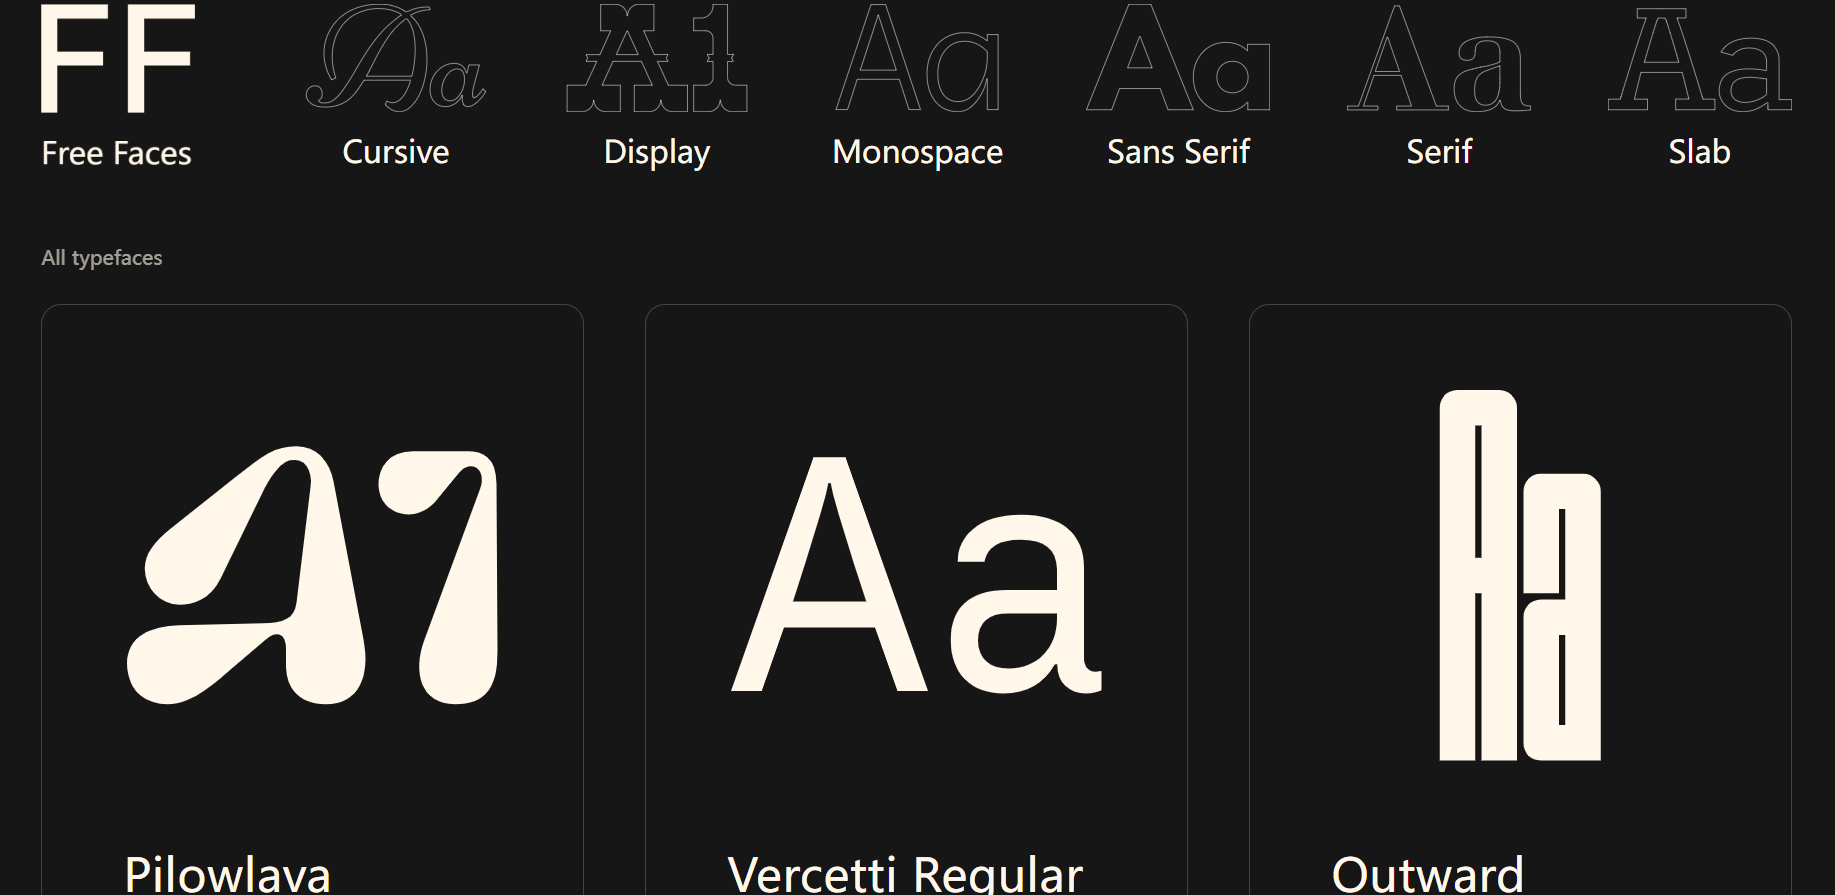Filter typefaces by the Slab label

pos(1699,152)
